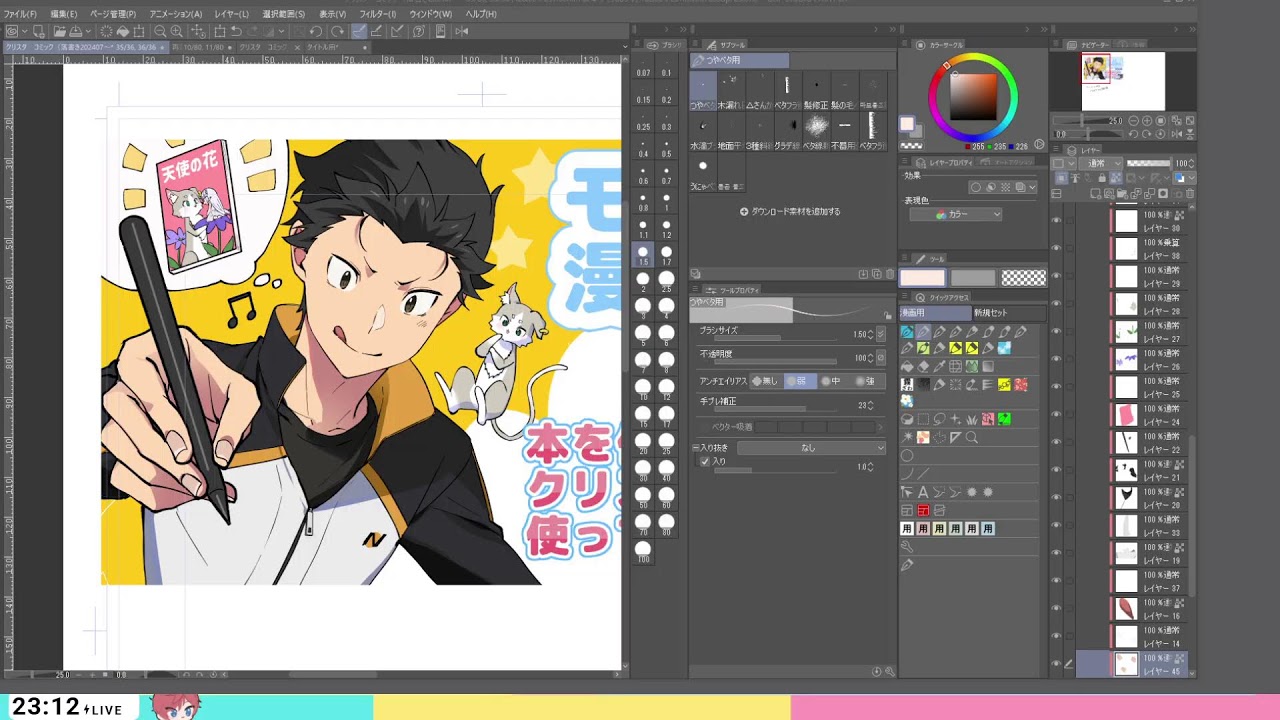1280x720 pixels.
Task: Hide layer レイヤー 24
Action: tap(1056, 414)
